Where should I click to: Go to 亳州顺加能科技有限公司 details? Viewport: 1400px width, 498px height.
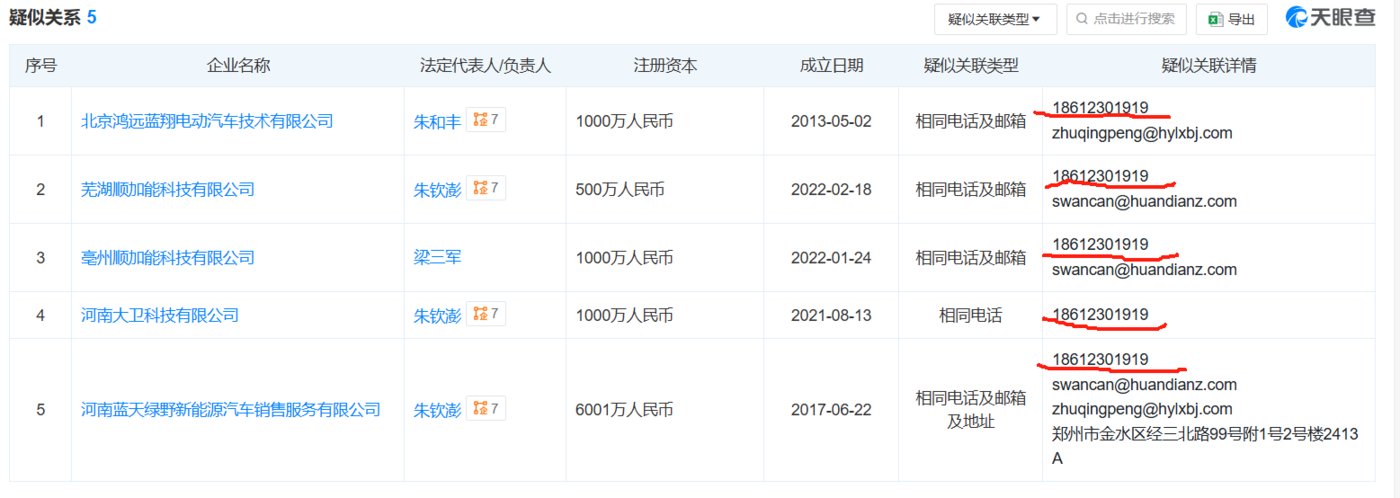[x=168, y=257]
